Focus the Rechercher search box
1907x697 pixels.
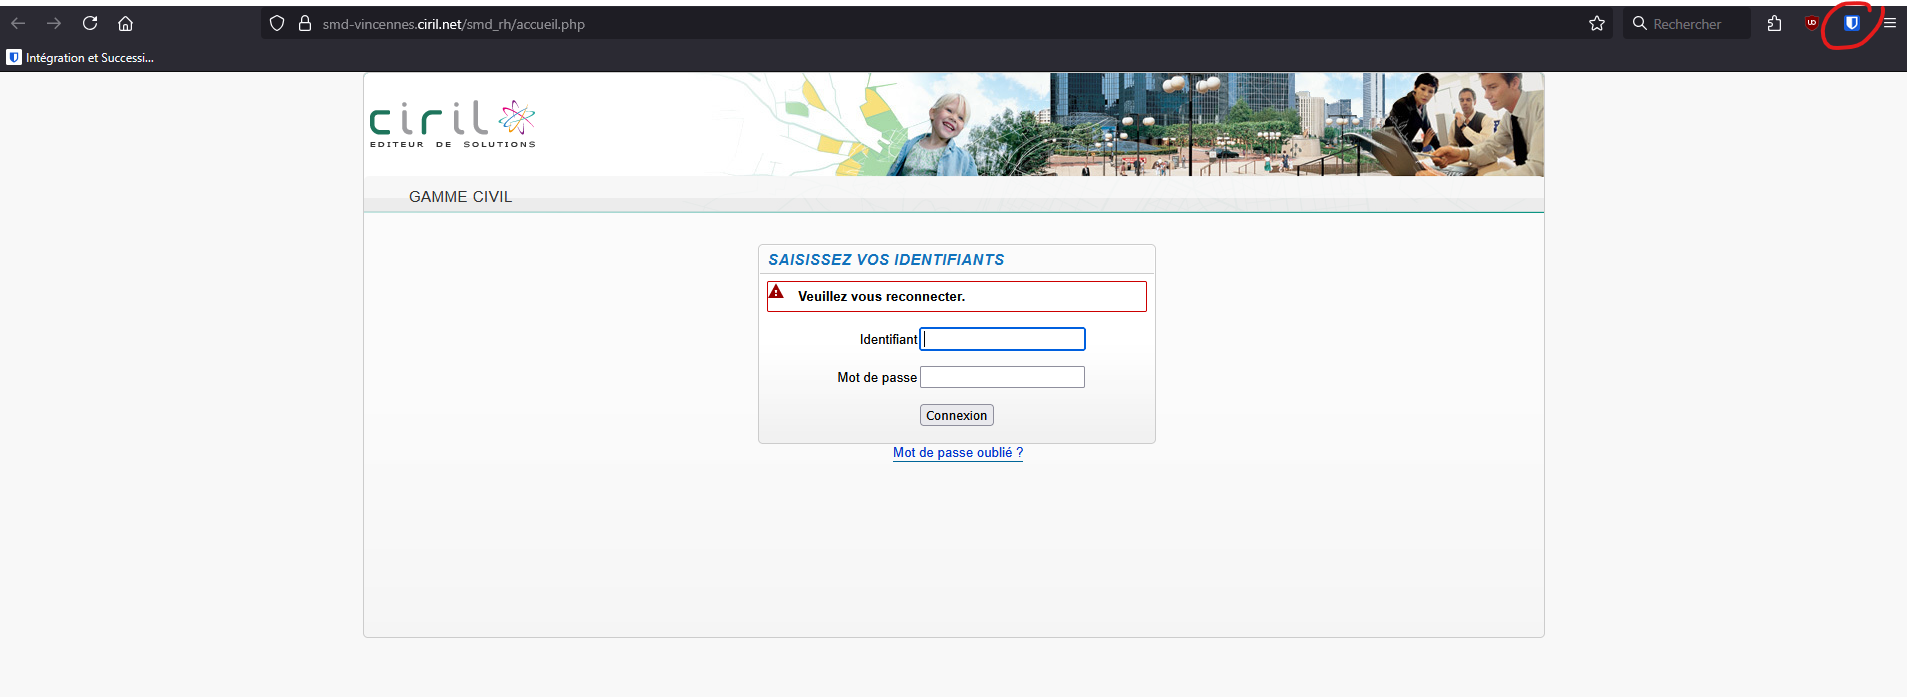1688,24
